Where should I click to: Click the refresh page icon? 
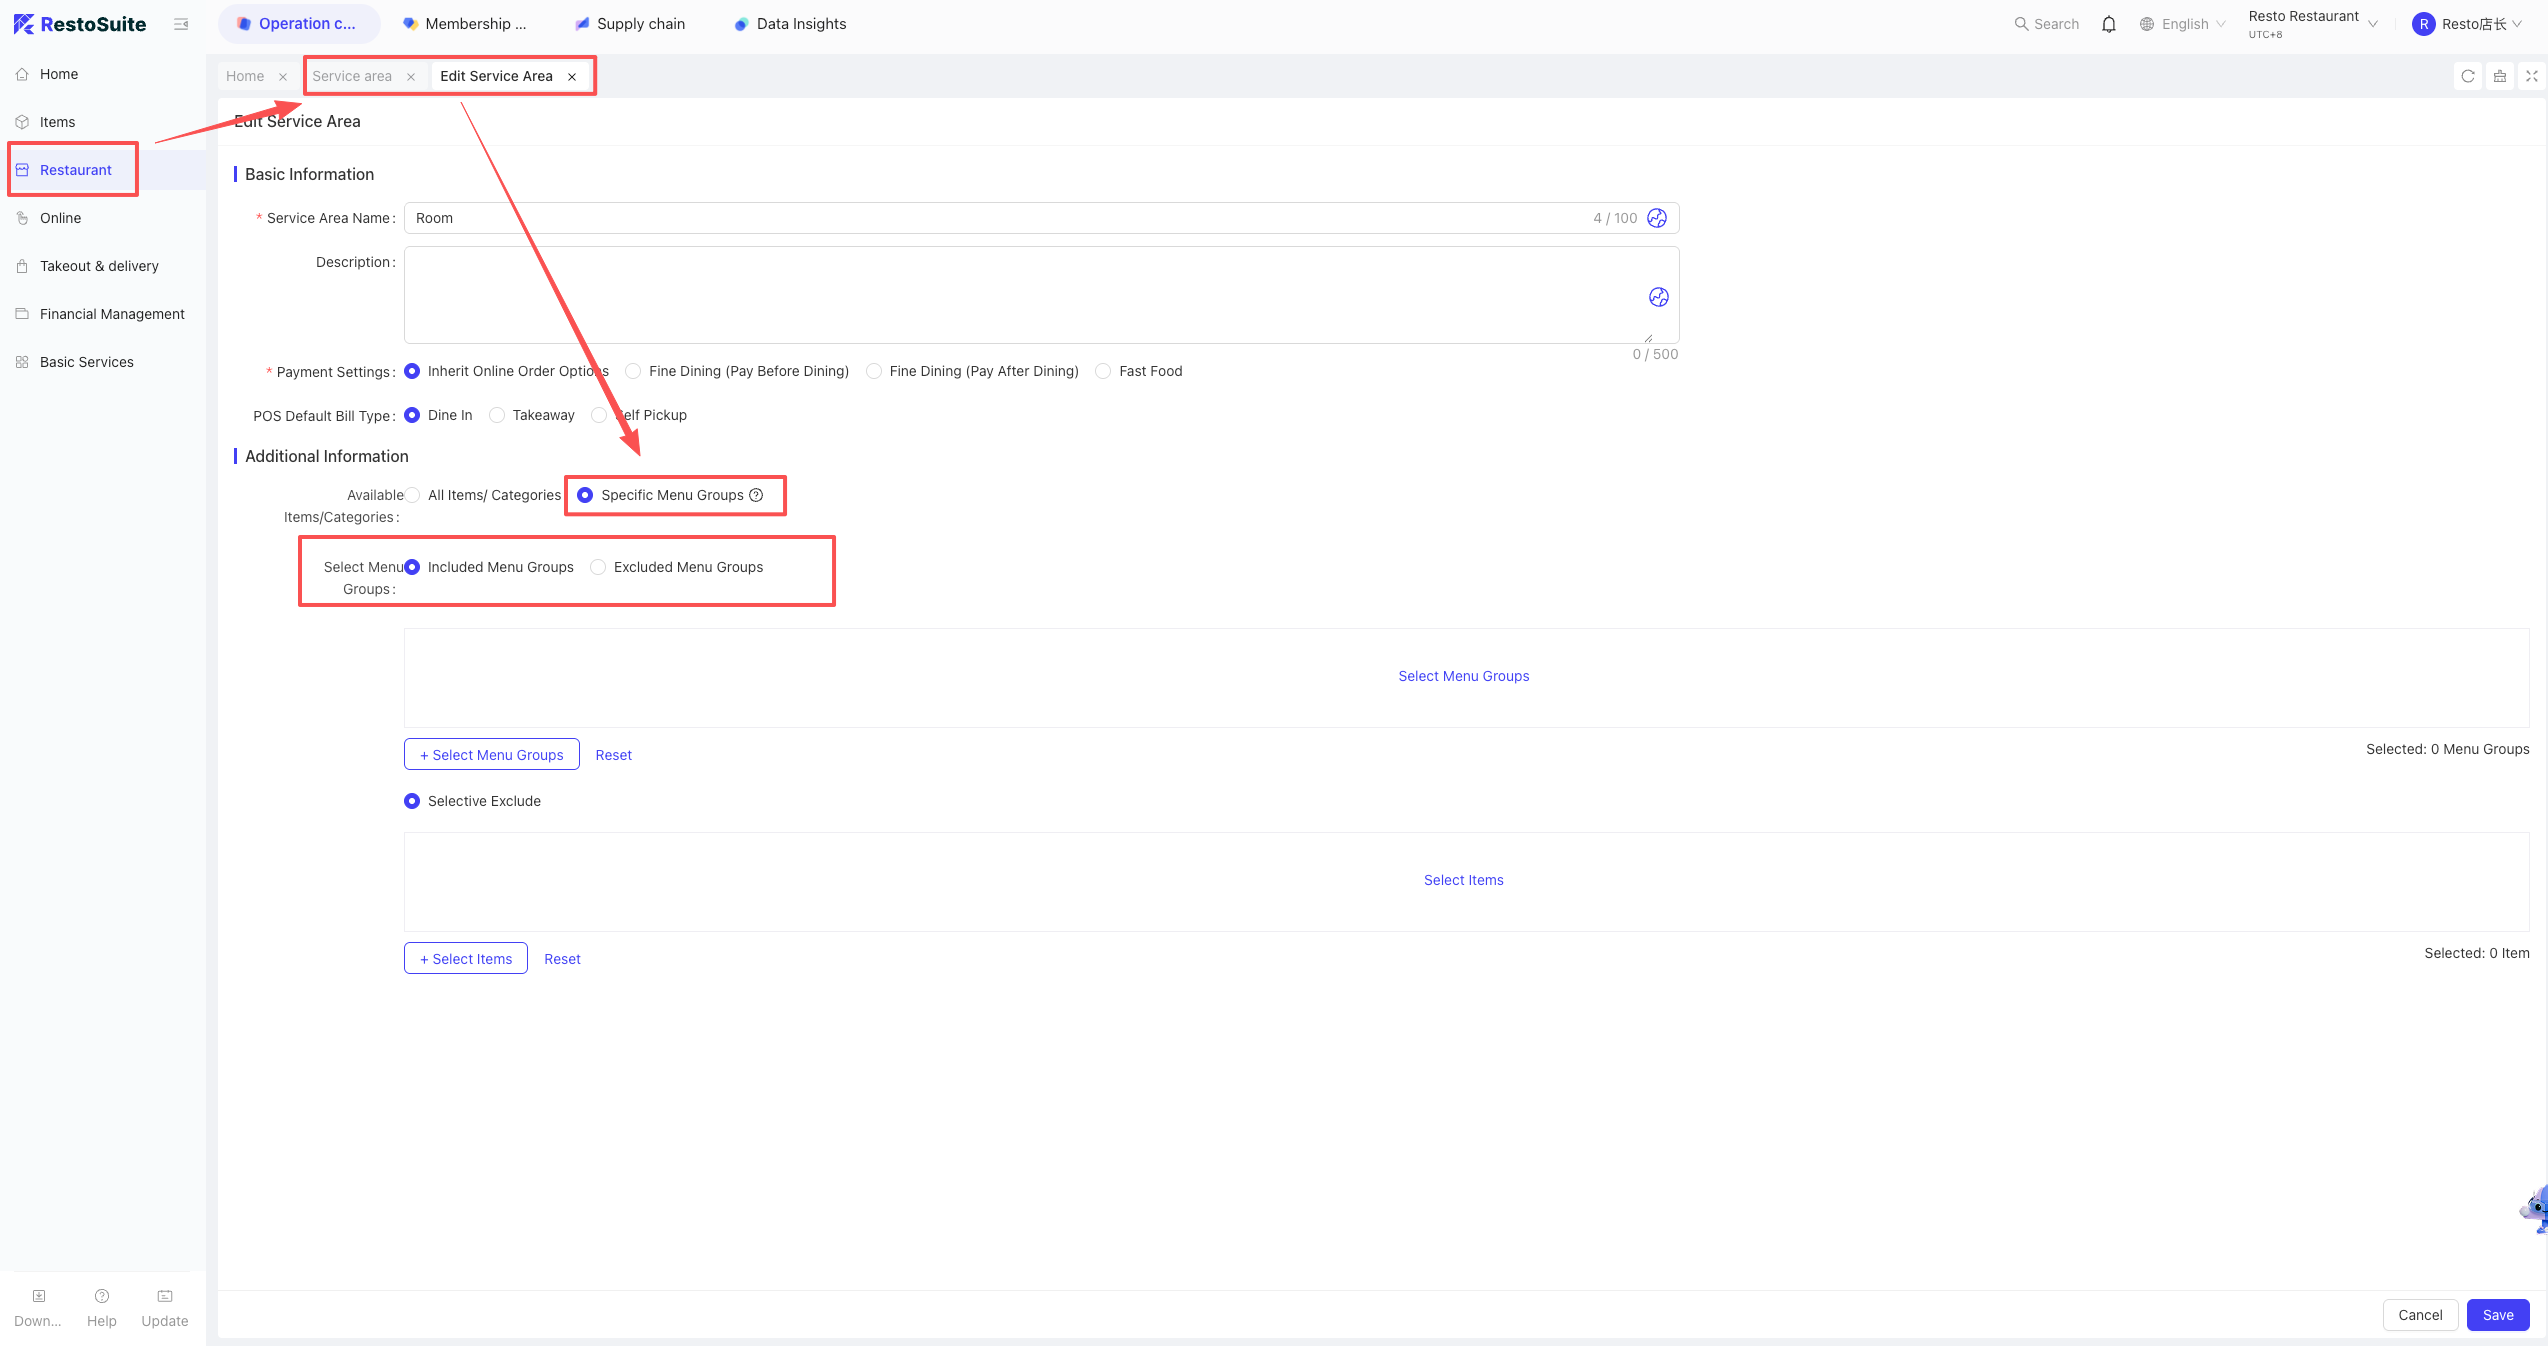[x=2468, y=76]
